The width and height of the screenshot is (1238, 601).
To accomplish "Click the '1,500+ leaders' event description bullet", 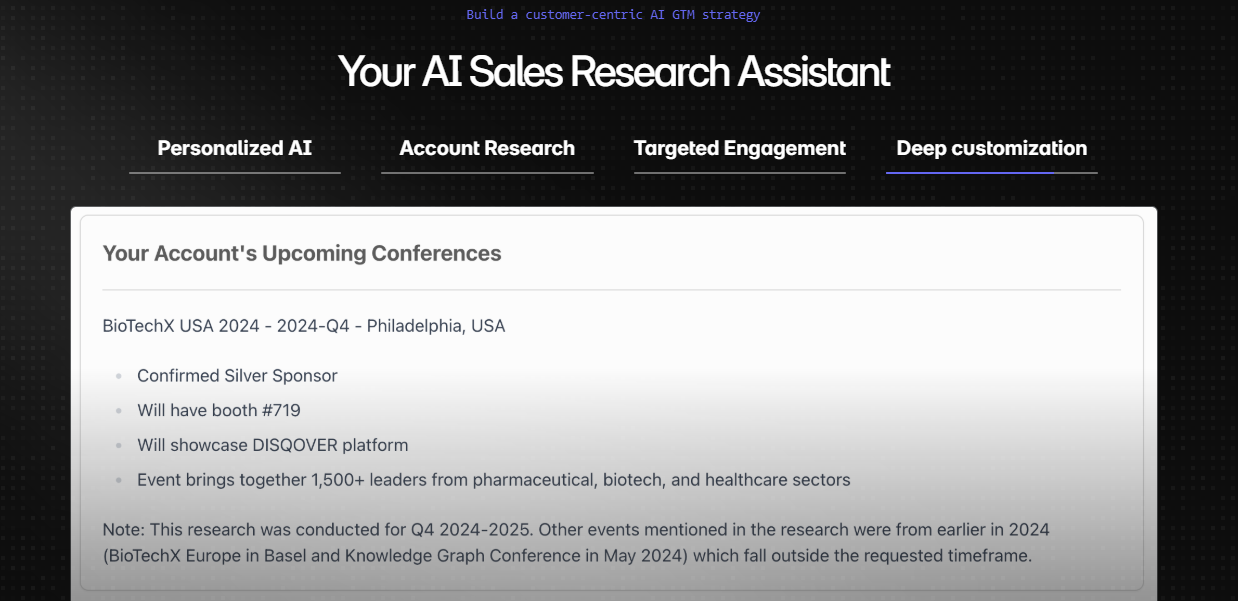I will [x=494, y=480].
